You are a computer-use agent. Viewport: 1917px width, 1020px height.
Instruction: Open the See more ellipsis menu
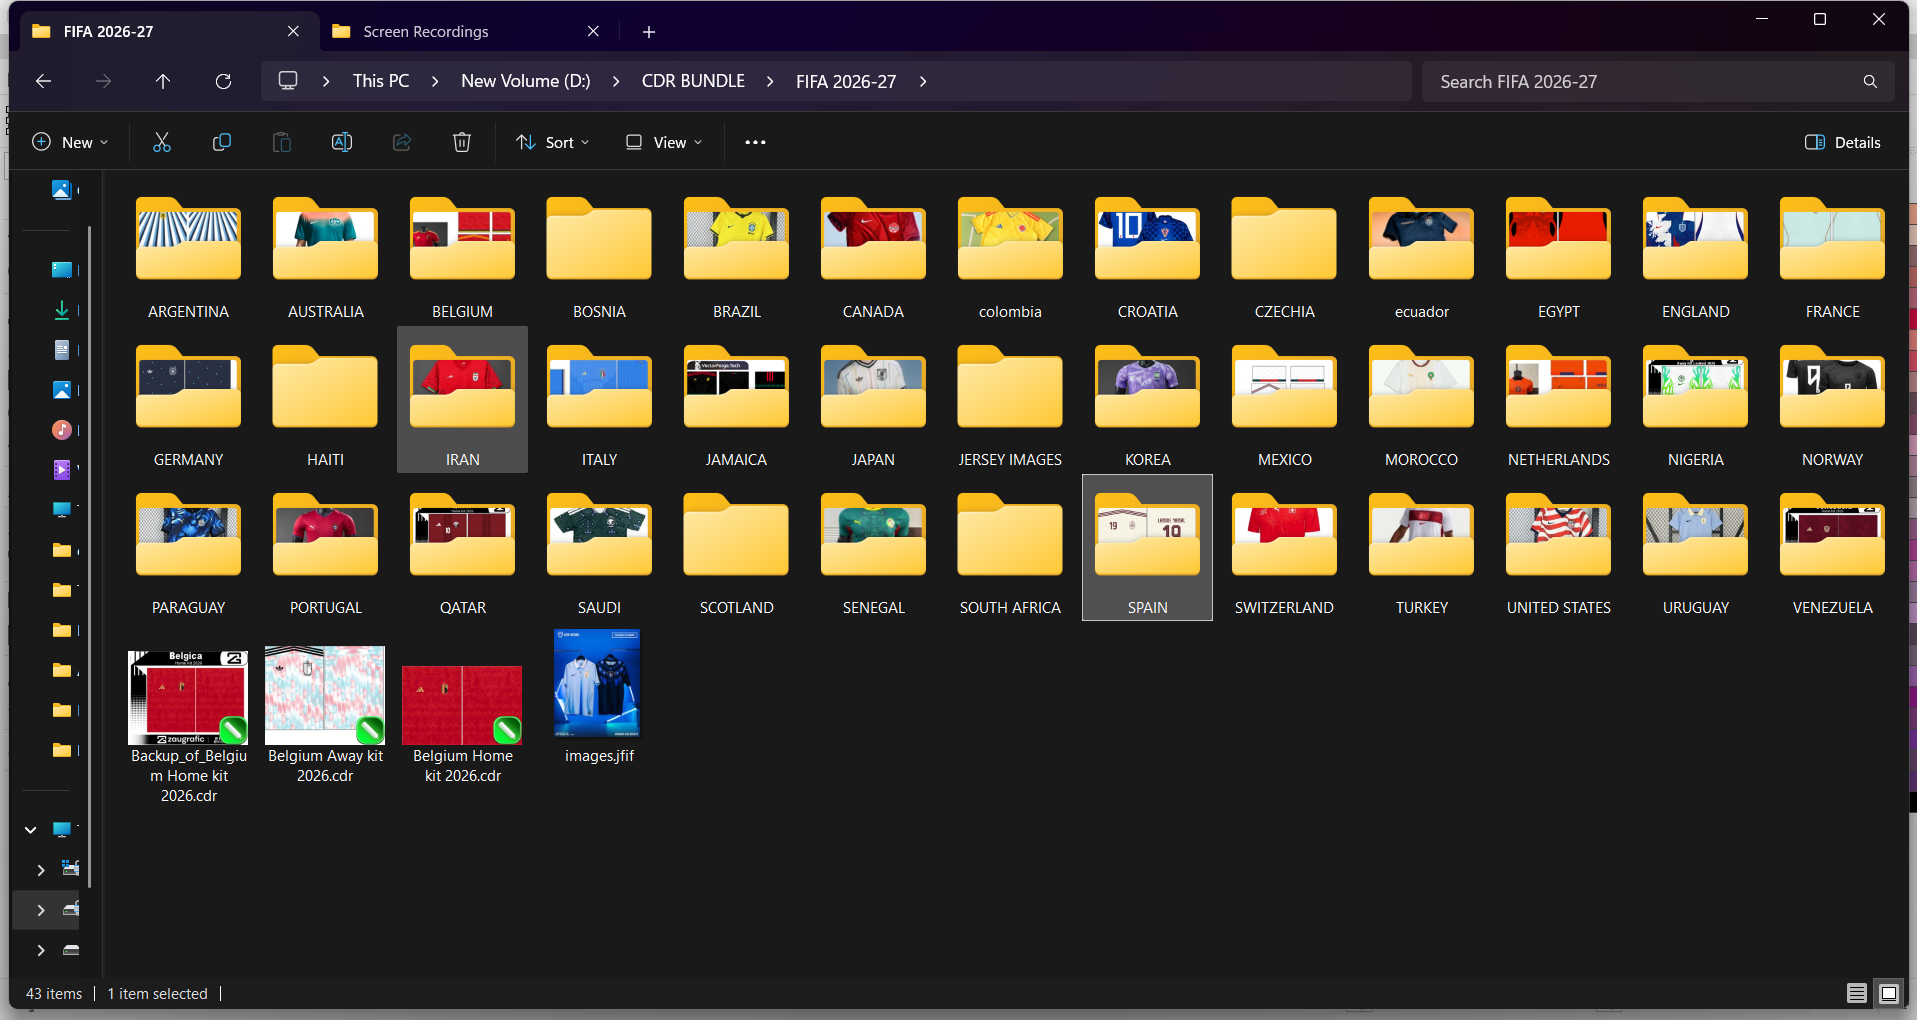(755, 142)
